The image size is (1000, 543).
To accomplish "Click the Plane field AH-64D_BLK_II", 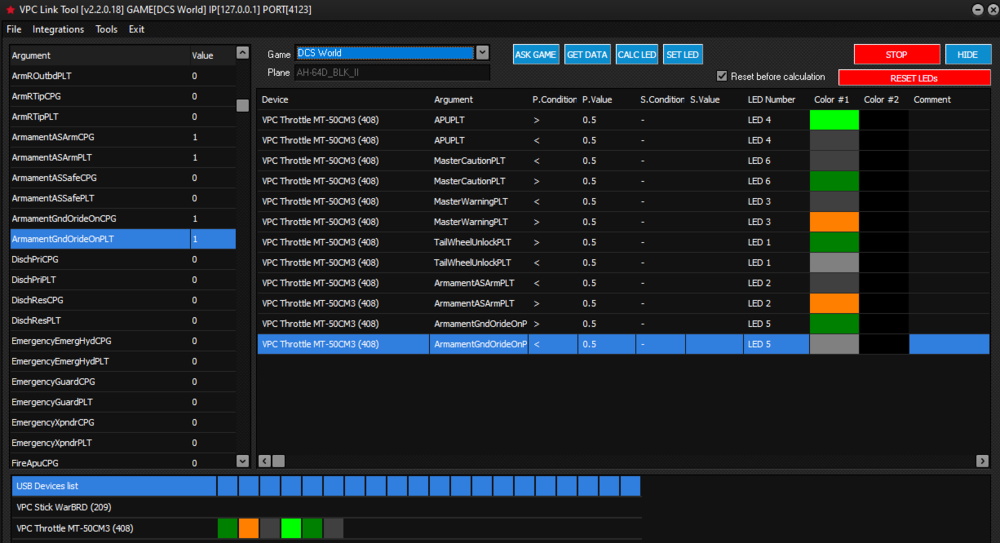I will pyautogui.click(x=392, y=73).
